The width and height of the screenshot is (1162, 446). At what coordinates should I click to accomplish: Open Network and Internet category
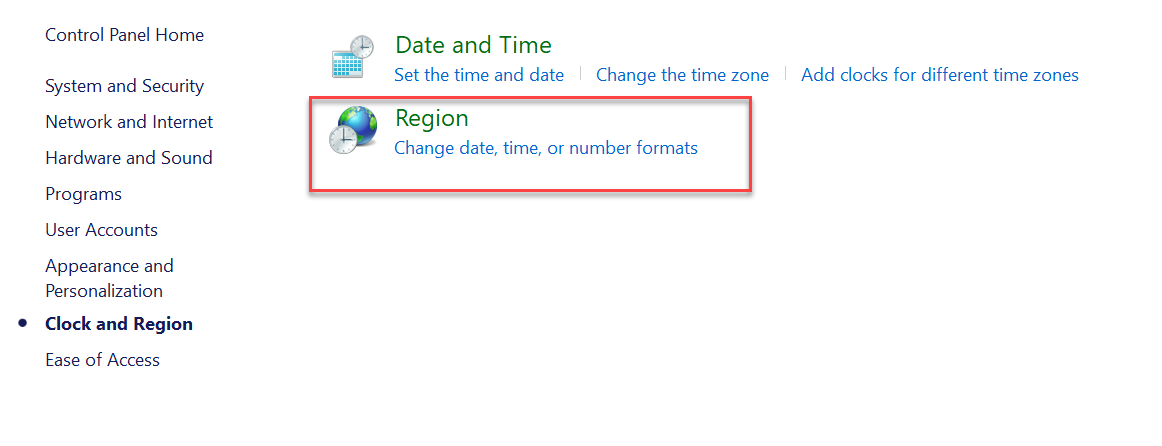pos(129,122)
